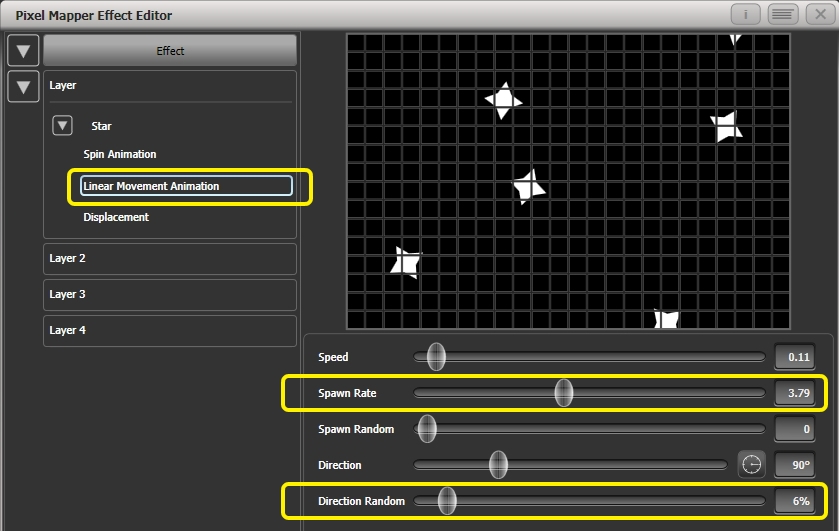The height and width of the screenshot is (531, 839).
Task: Click the Speed value field 0.11
Action: pos(795,357)
